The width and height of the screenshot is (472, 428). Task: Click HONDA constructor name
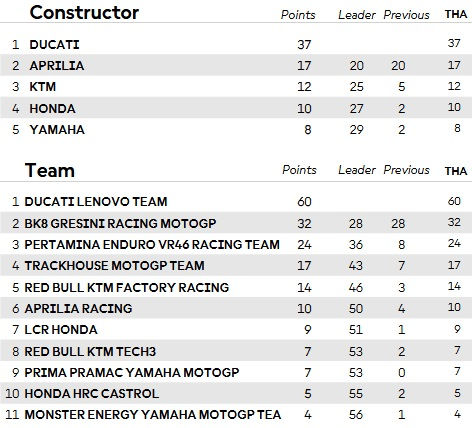52,109
